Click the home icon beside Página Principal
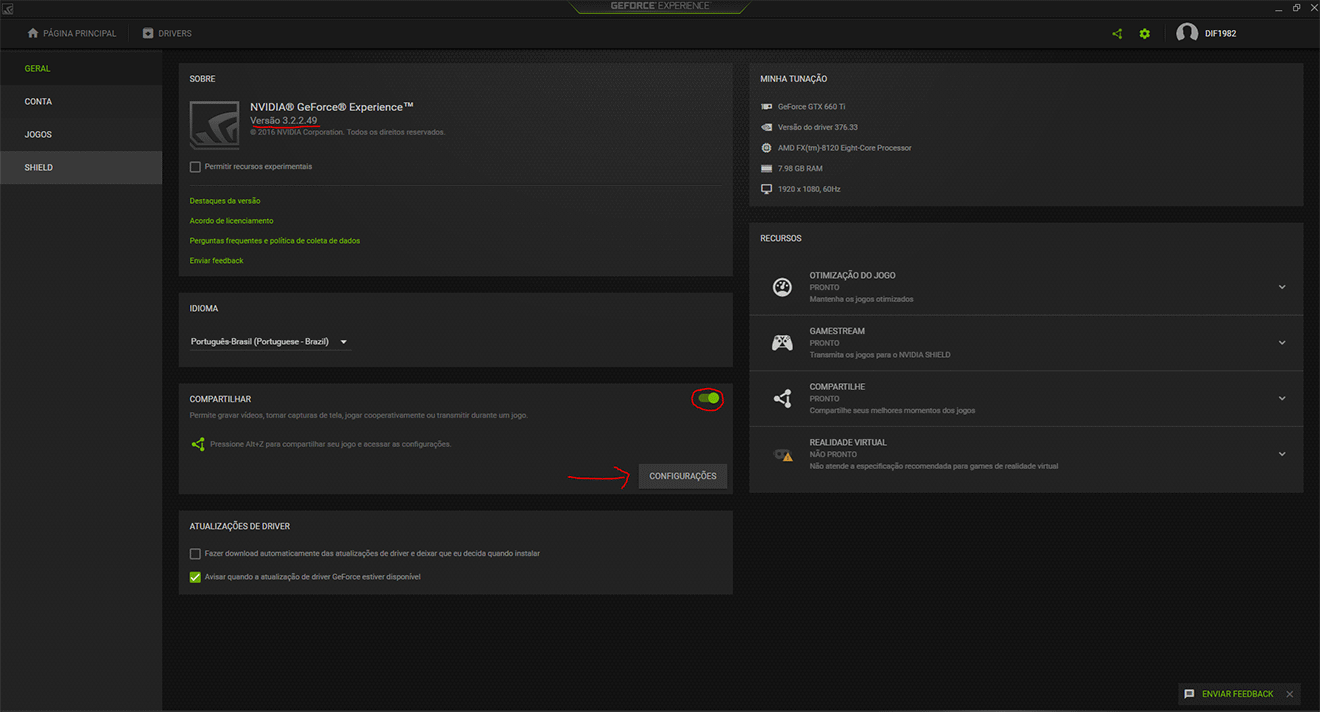The width and height of the screenshot is (1320, 712). (33, 33)
